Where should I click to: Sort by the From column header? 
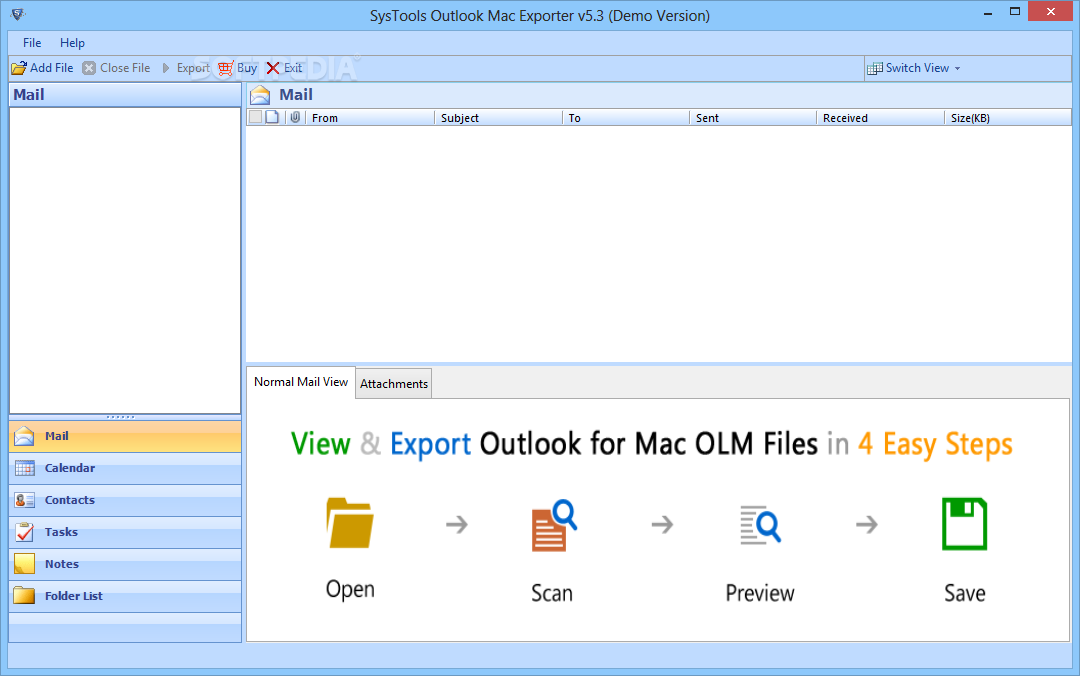coord(370,118)
